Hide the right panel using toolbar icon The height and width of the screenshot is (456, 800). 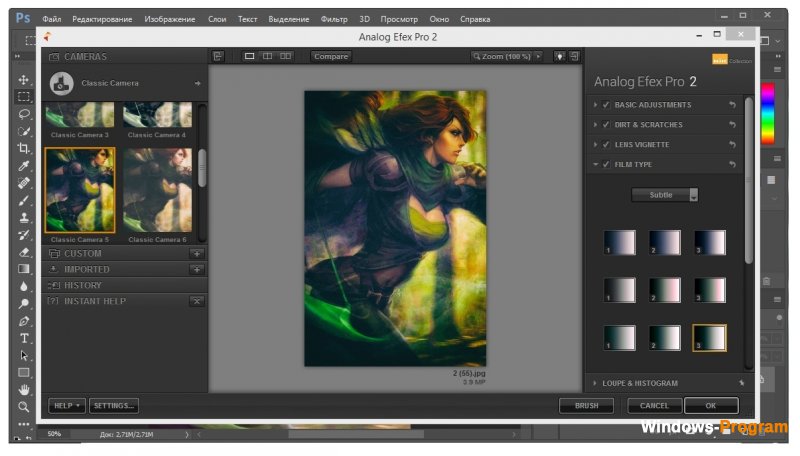pyautogui.click(x=574, y=56)
